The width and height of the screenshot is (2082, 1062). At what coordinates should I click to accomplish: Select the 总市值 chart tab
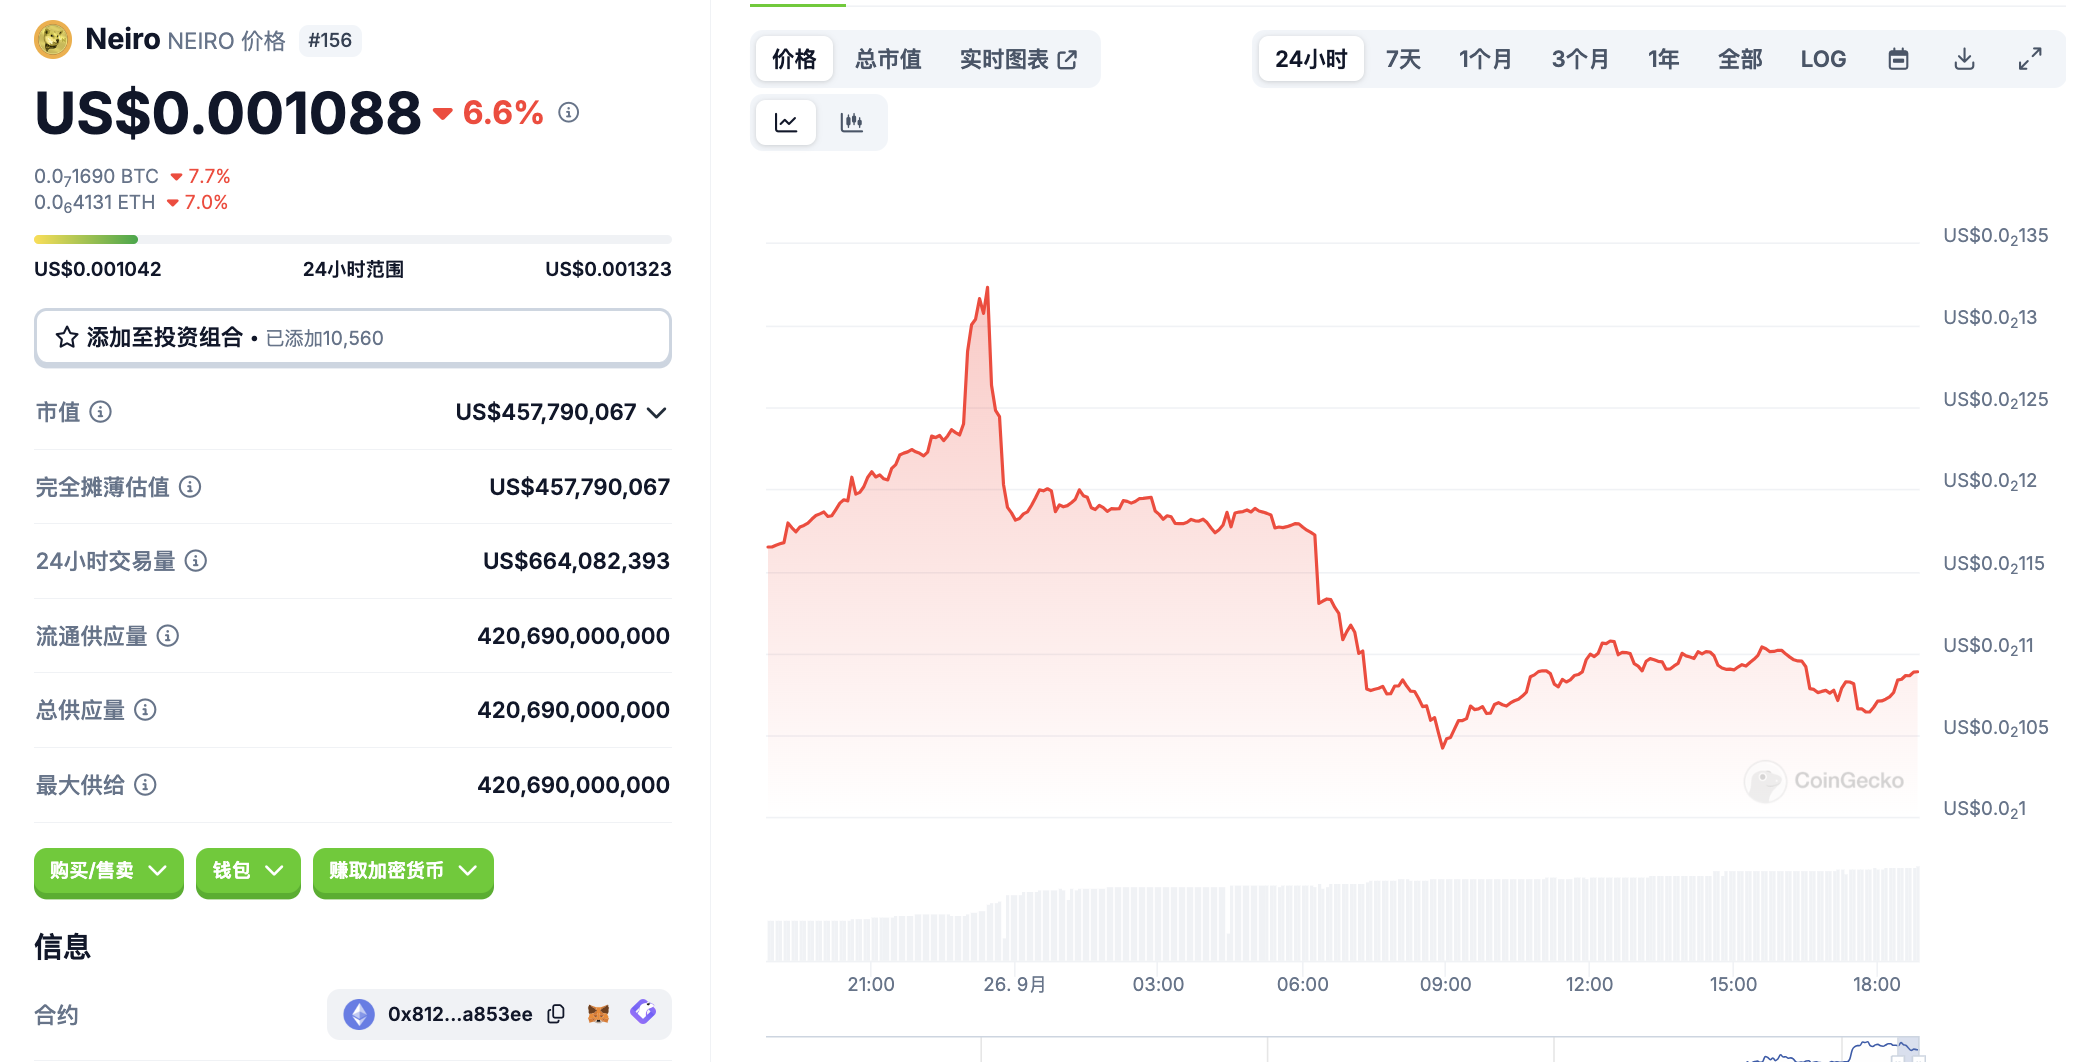click(888, 59)
